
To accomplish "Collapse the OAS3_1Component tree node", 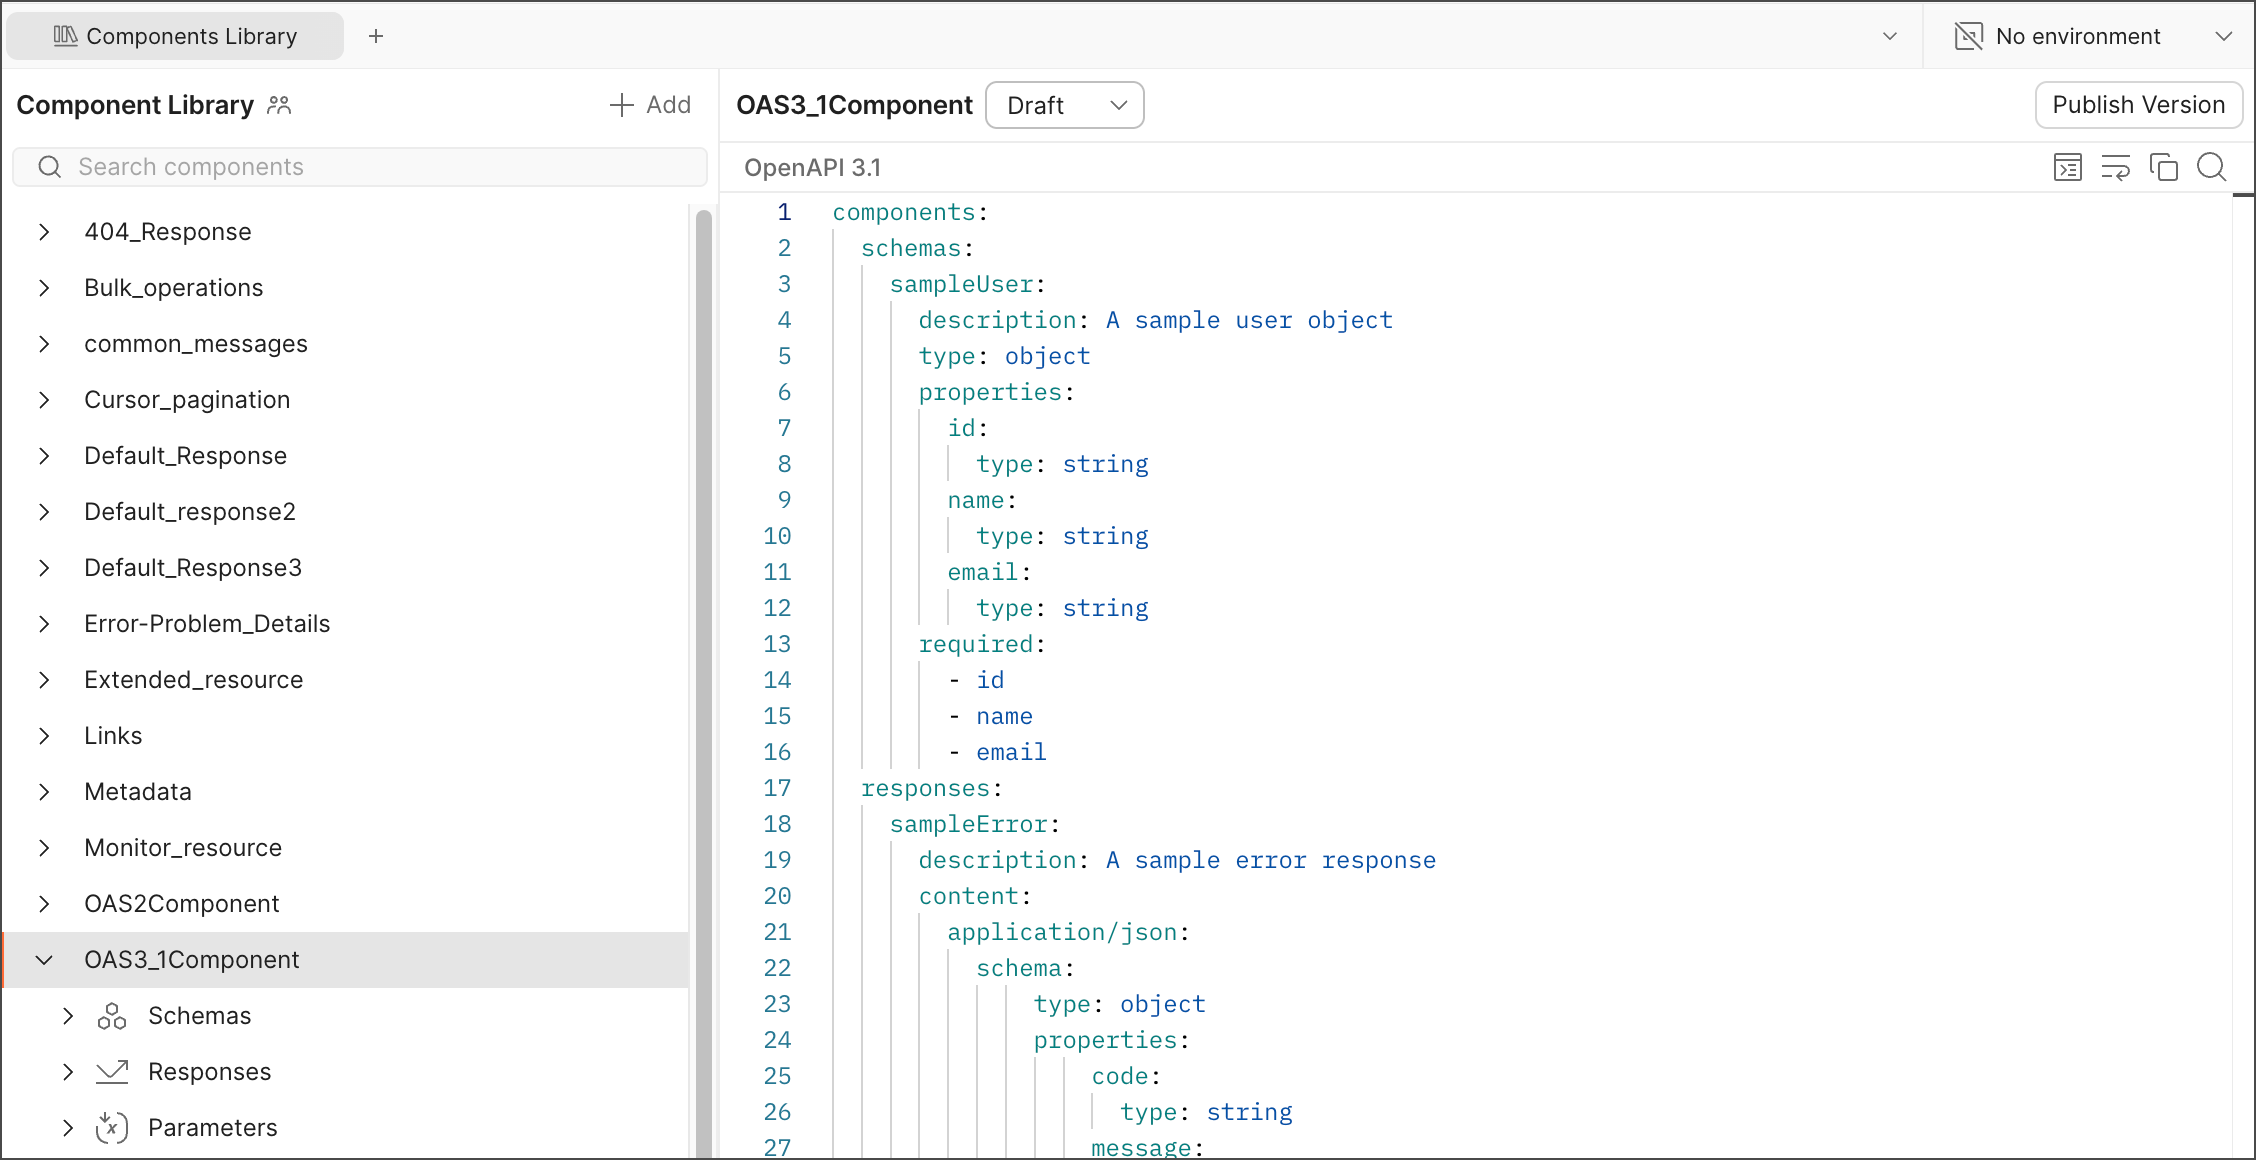I will coord(44,960).
